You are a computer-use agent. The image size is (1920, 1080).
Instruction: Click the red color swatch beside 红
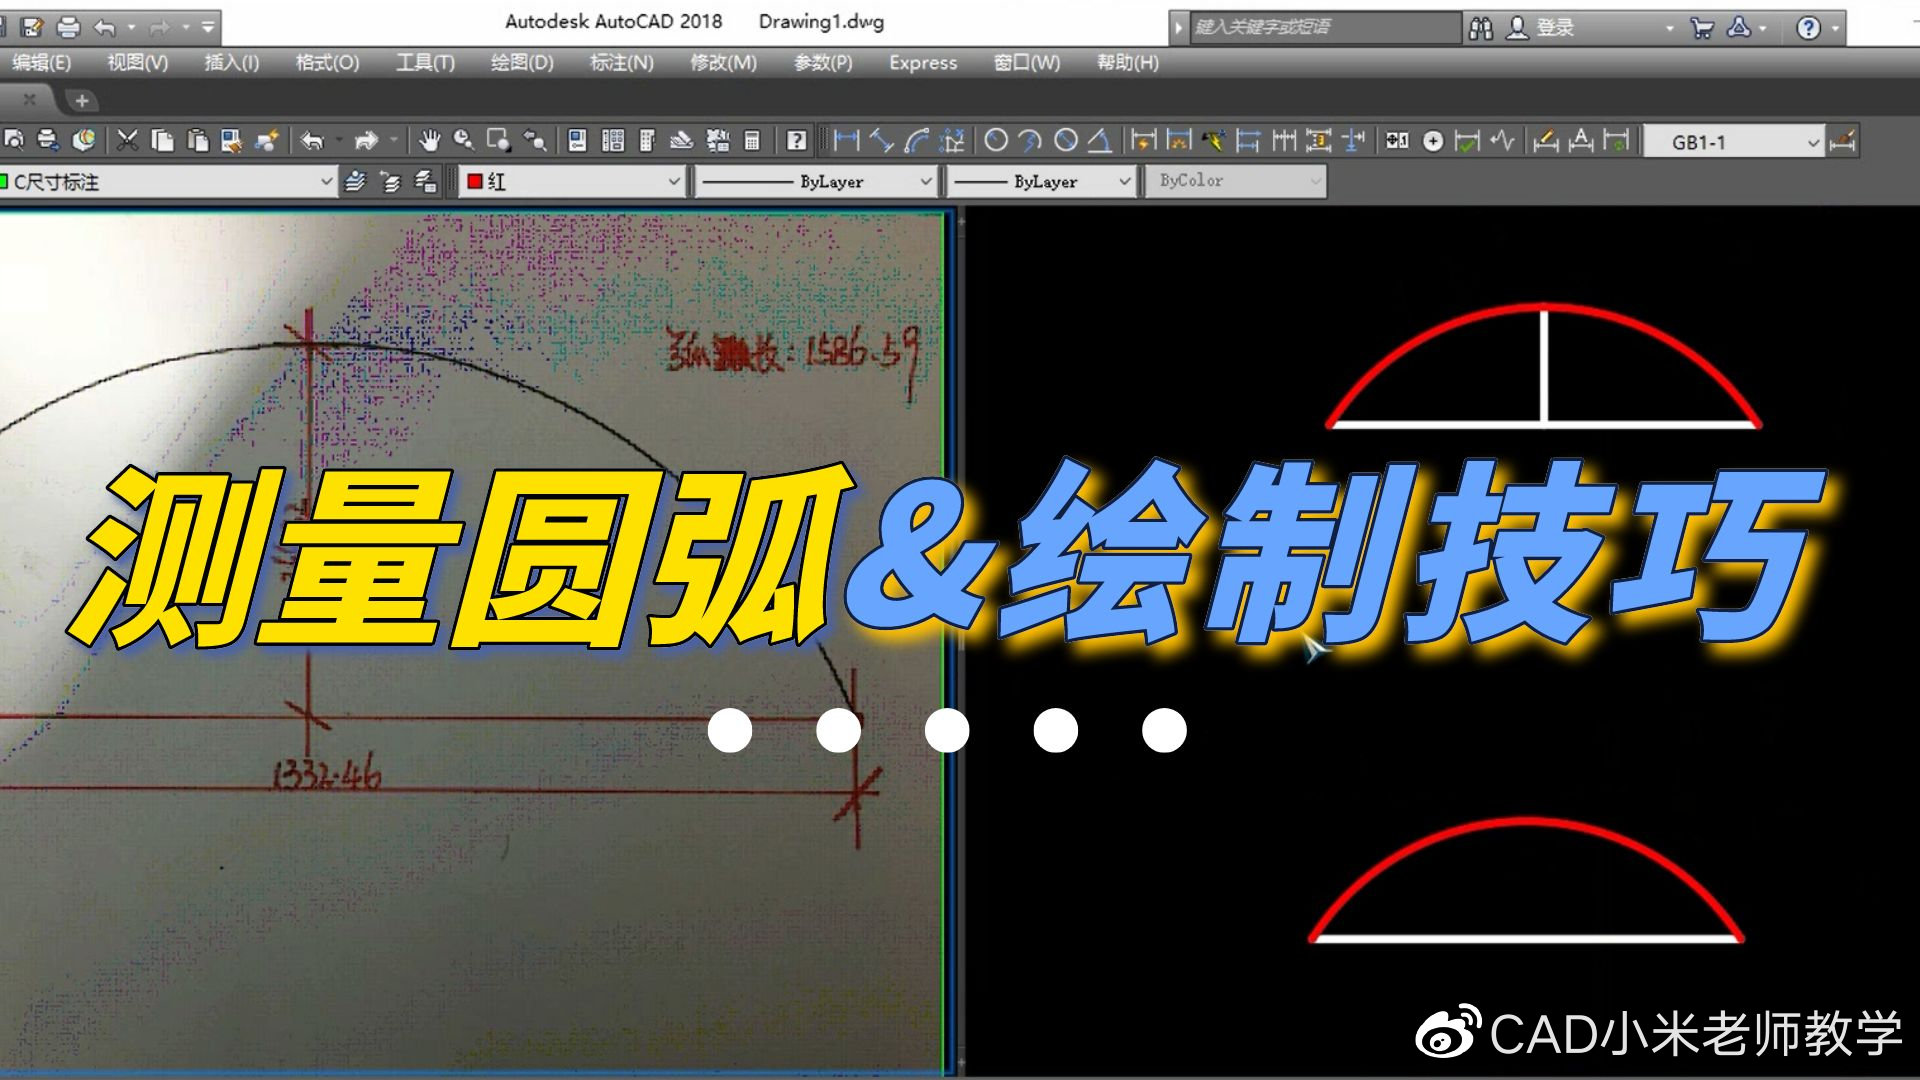click(x=477, y=181)
